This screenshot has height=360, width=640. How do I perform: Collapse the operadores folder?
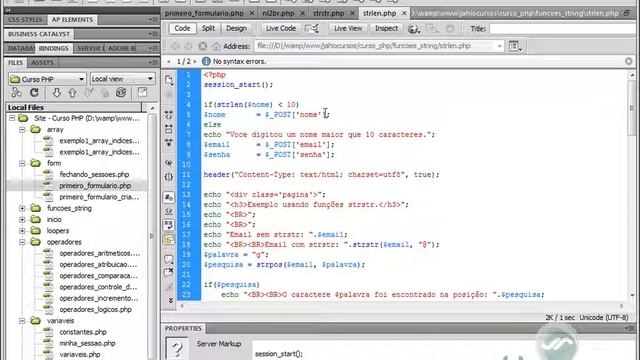(22, 242)
